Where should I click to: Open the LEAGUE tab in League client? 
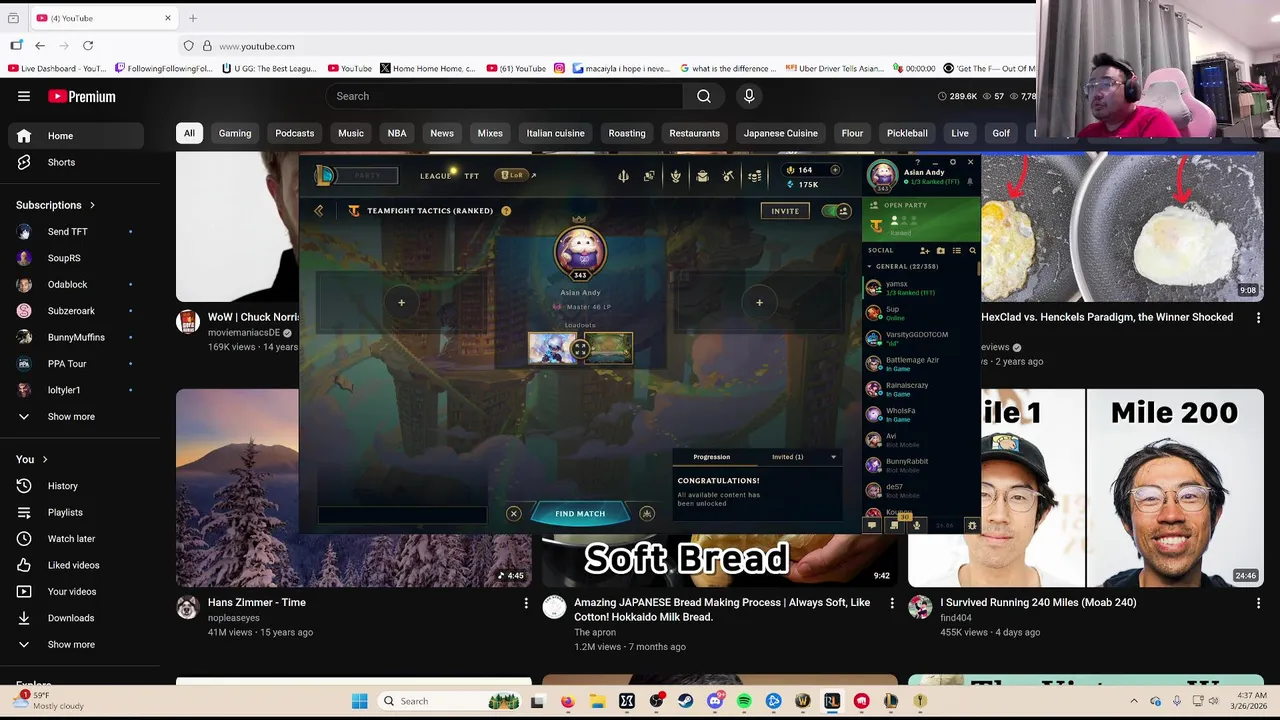click(x=435, y=176)
